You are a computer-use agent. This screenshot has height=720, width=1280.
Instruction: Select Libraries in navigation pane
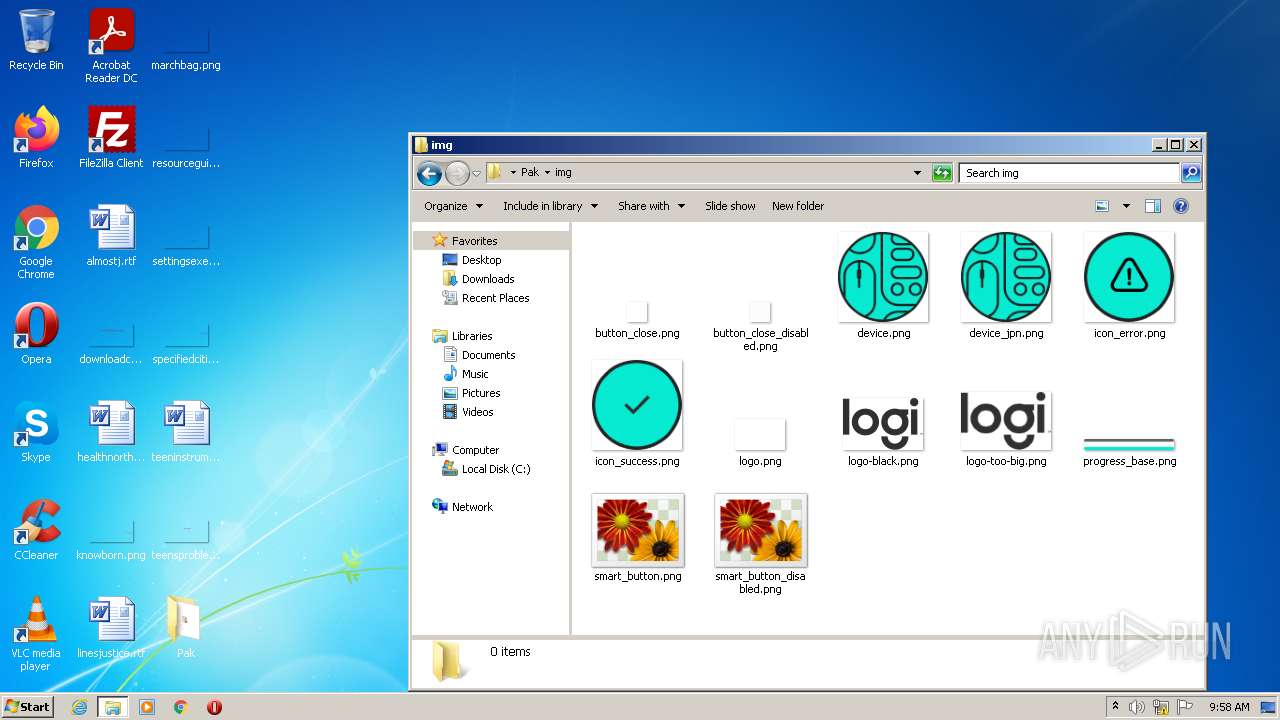[472, 336]
